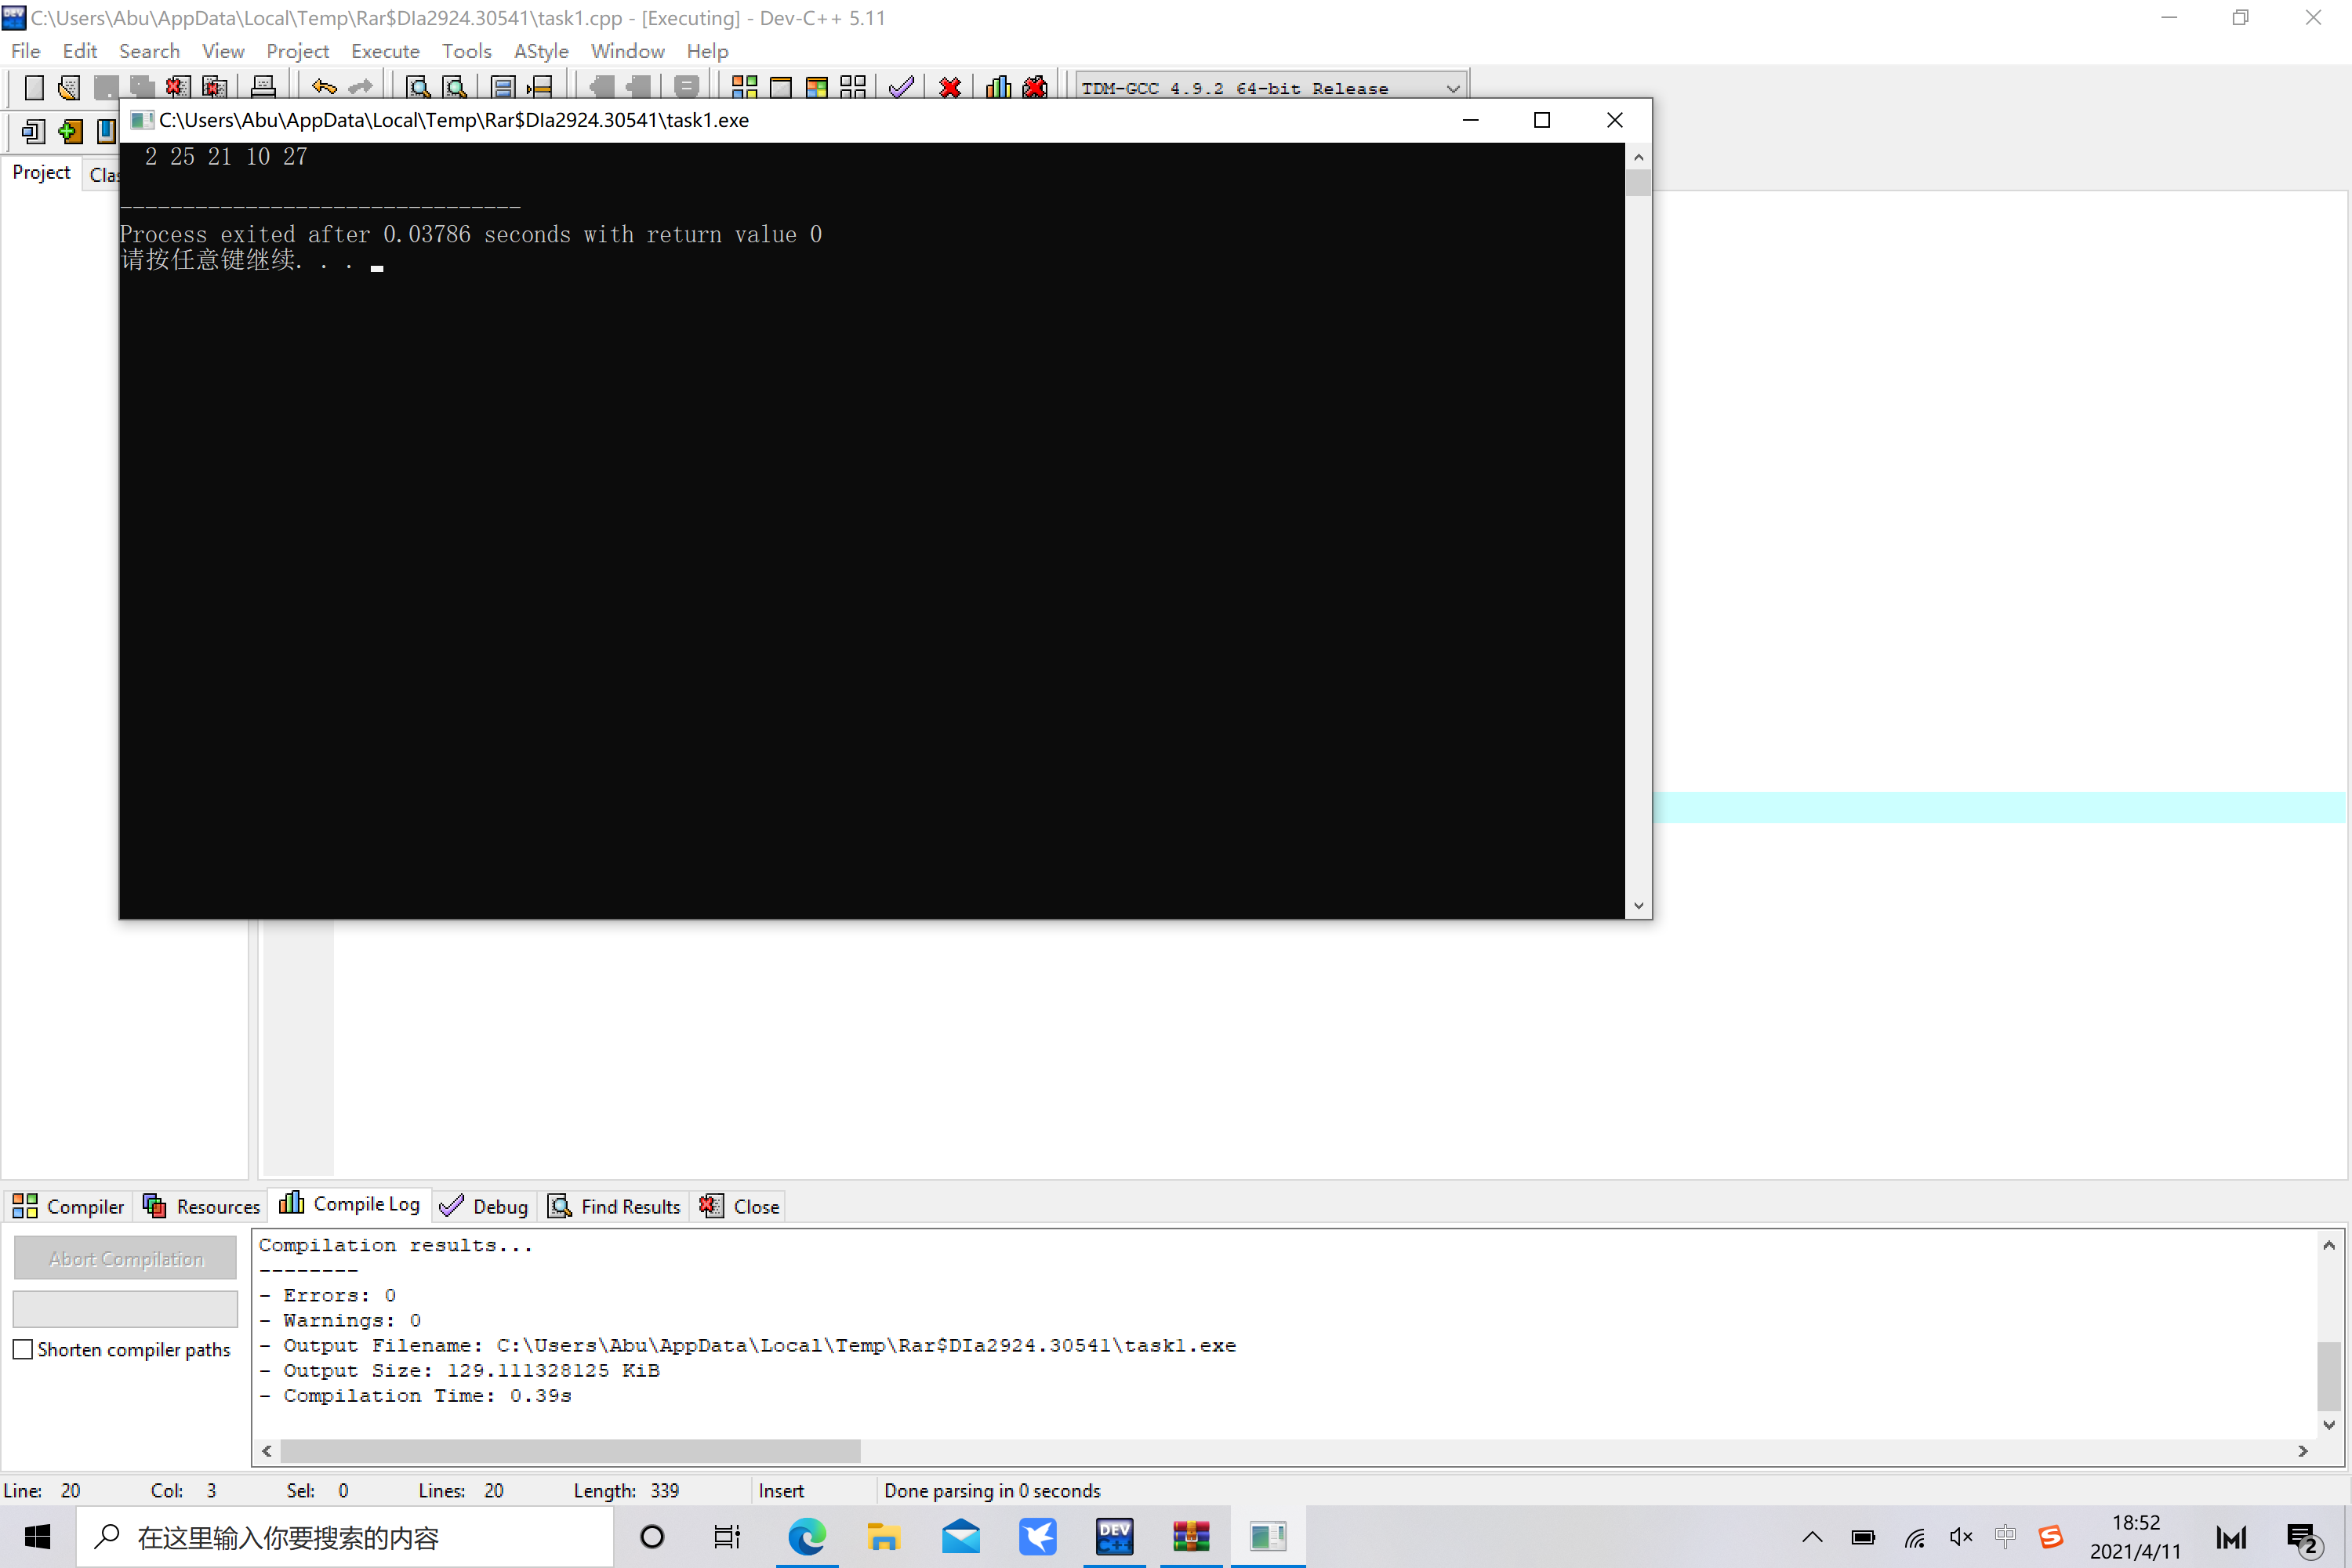The height and width of the screenshot is (1568, 2352).
Task: Click the Find magnifier toolbar icon
Action: click(x=418, y=88)
